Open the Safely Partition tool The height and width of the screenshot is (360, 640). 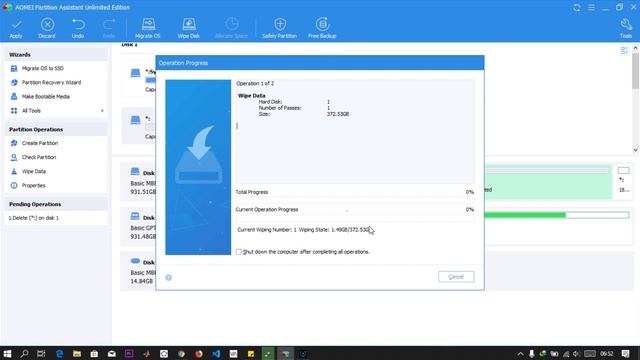pyautogui.click(x=280, y=28)
